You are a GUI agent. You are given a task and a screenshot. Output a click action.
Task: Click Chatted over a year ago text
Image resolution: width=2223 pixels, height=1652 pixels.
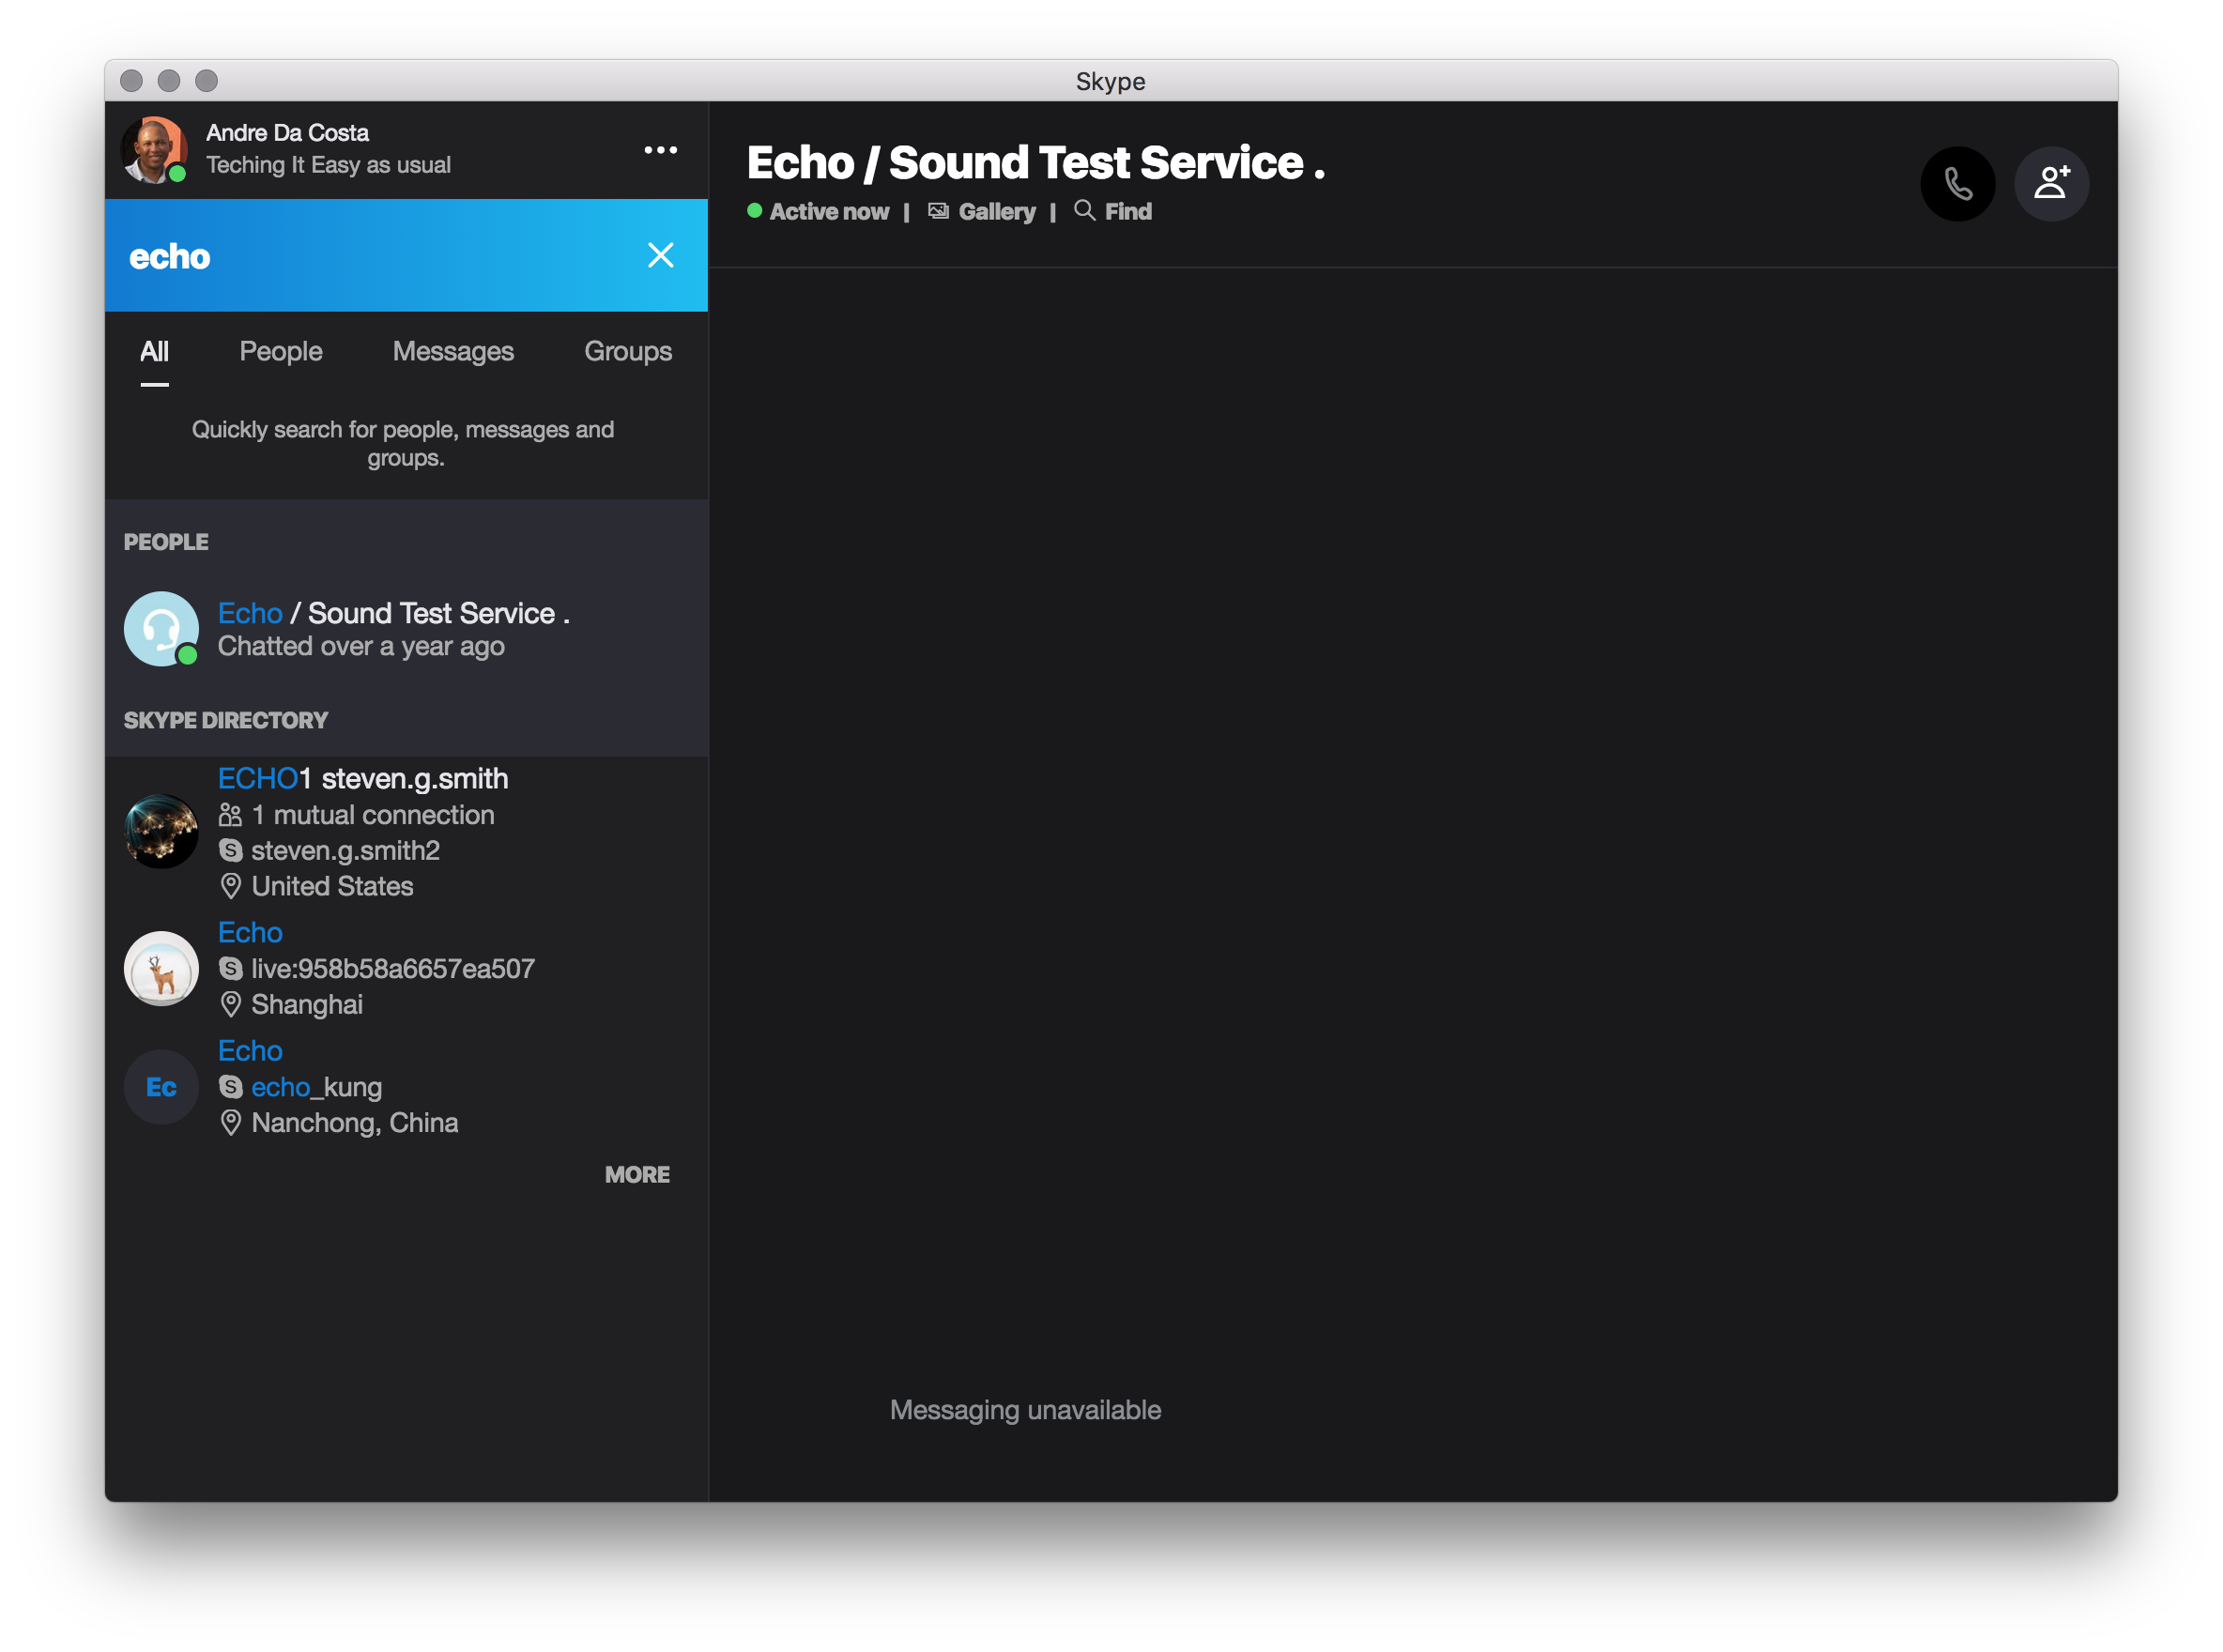pos(361,647)
